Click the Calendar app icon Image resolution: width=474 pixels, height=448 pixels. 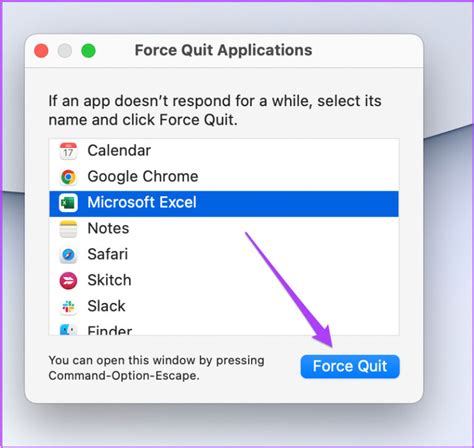pyautogui.click(x=68, y=151)
